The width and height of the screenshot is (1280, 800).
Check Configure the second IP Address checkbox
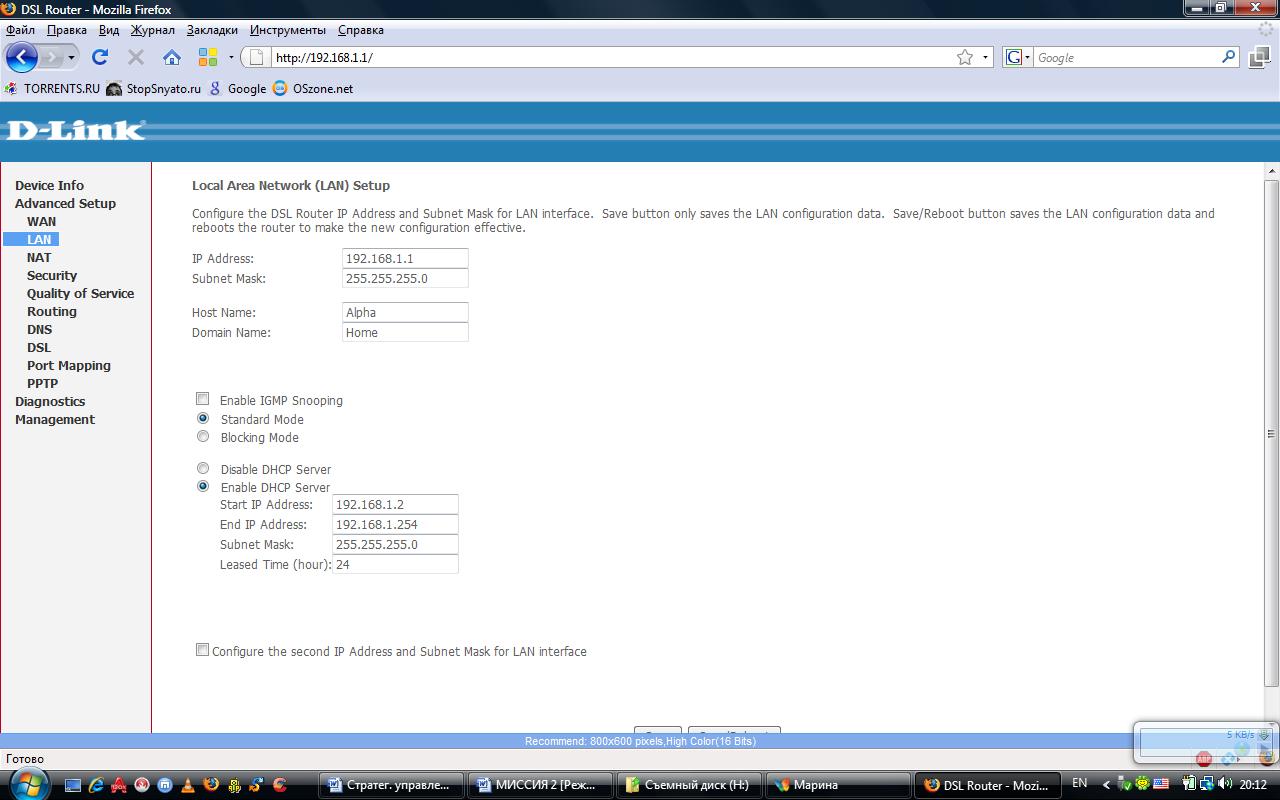[203, 650]
